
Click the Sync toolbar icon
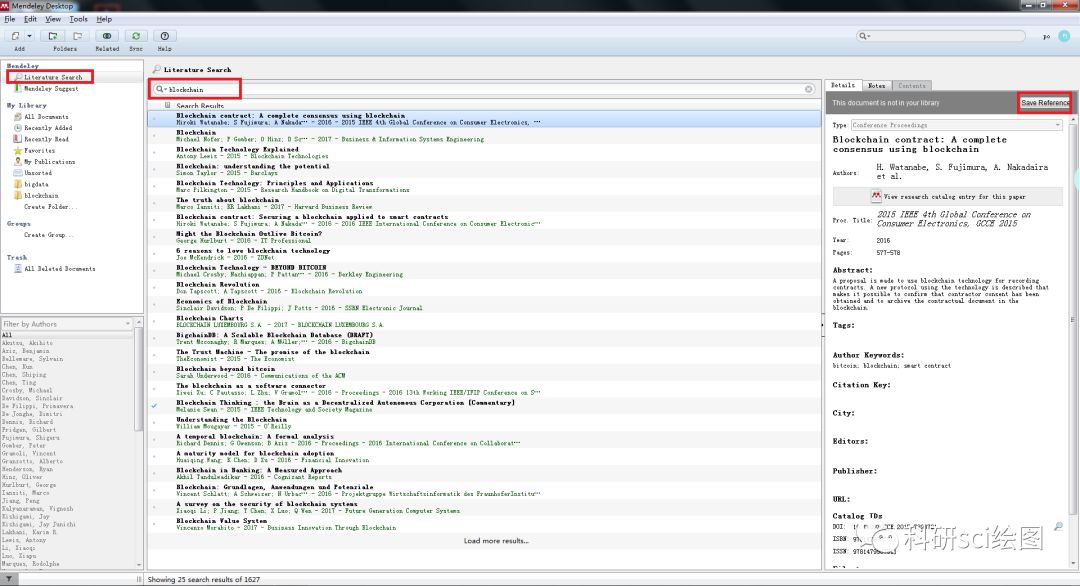[136, 36]
